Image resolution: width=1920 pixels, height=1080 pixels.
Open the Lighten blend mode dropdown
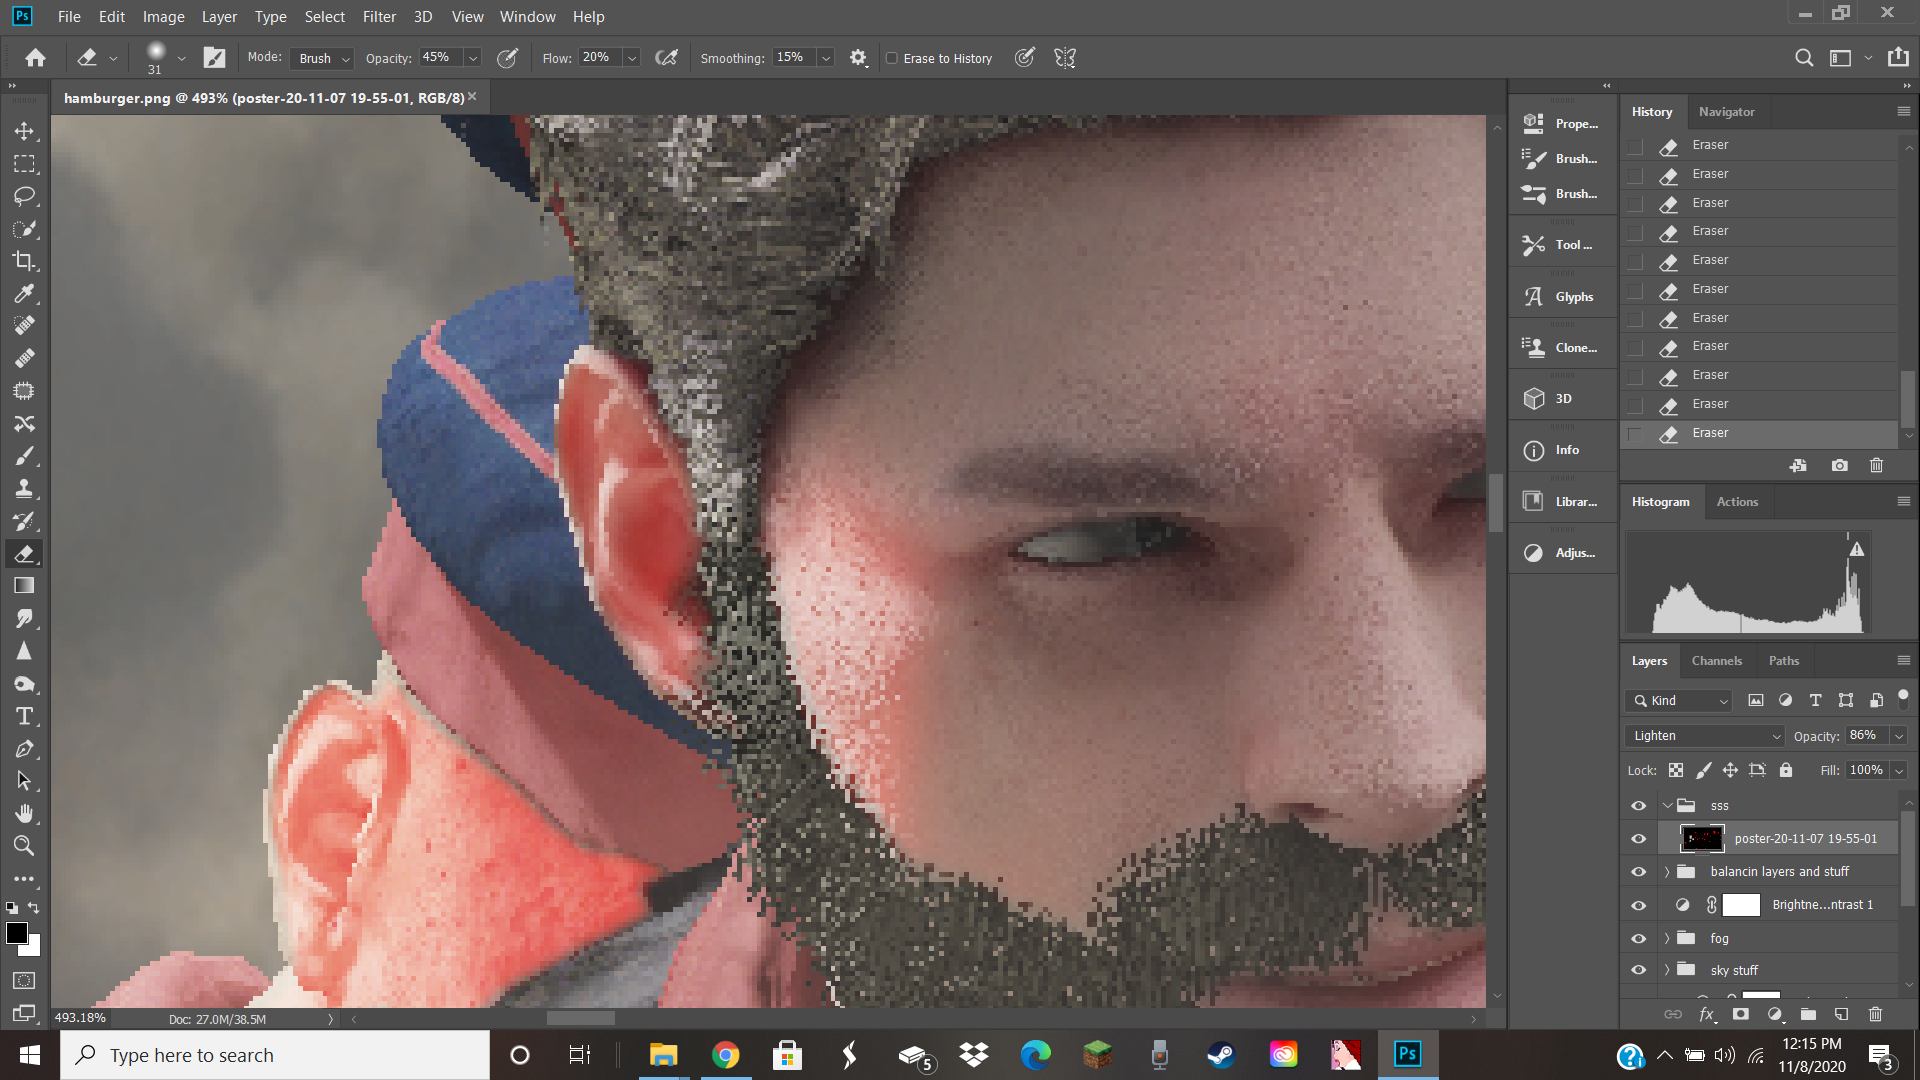click(1705, 736)
